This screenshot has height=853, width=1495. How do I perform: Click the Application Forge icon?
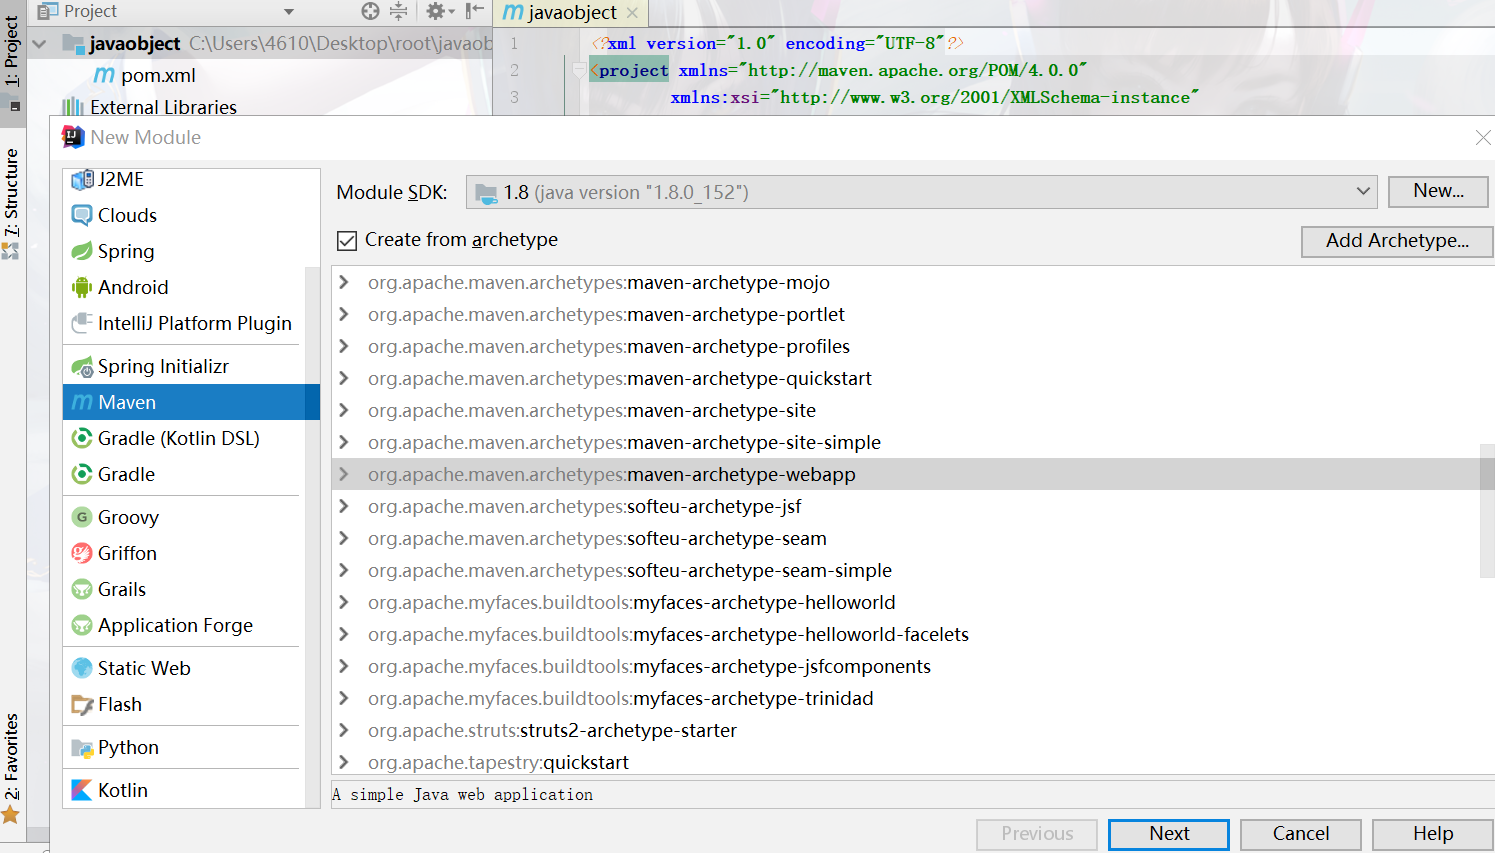82,625
